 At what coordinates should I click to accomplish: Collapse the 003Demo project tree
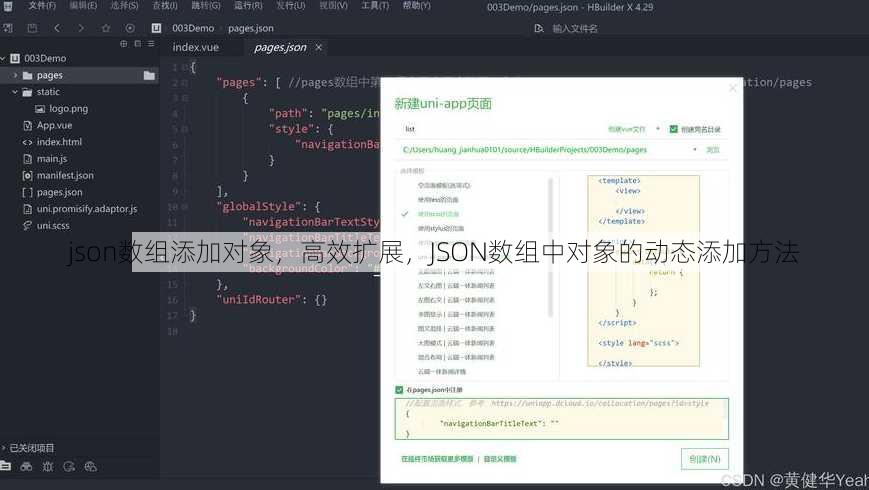click(x=3, y=59)
